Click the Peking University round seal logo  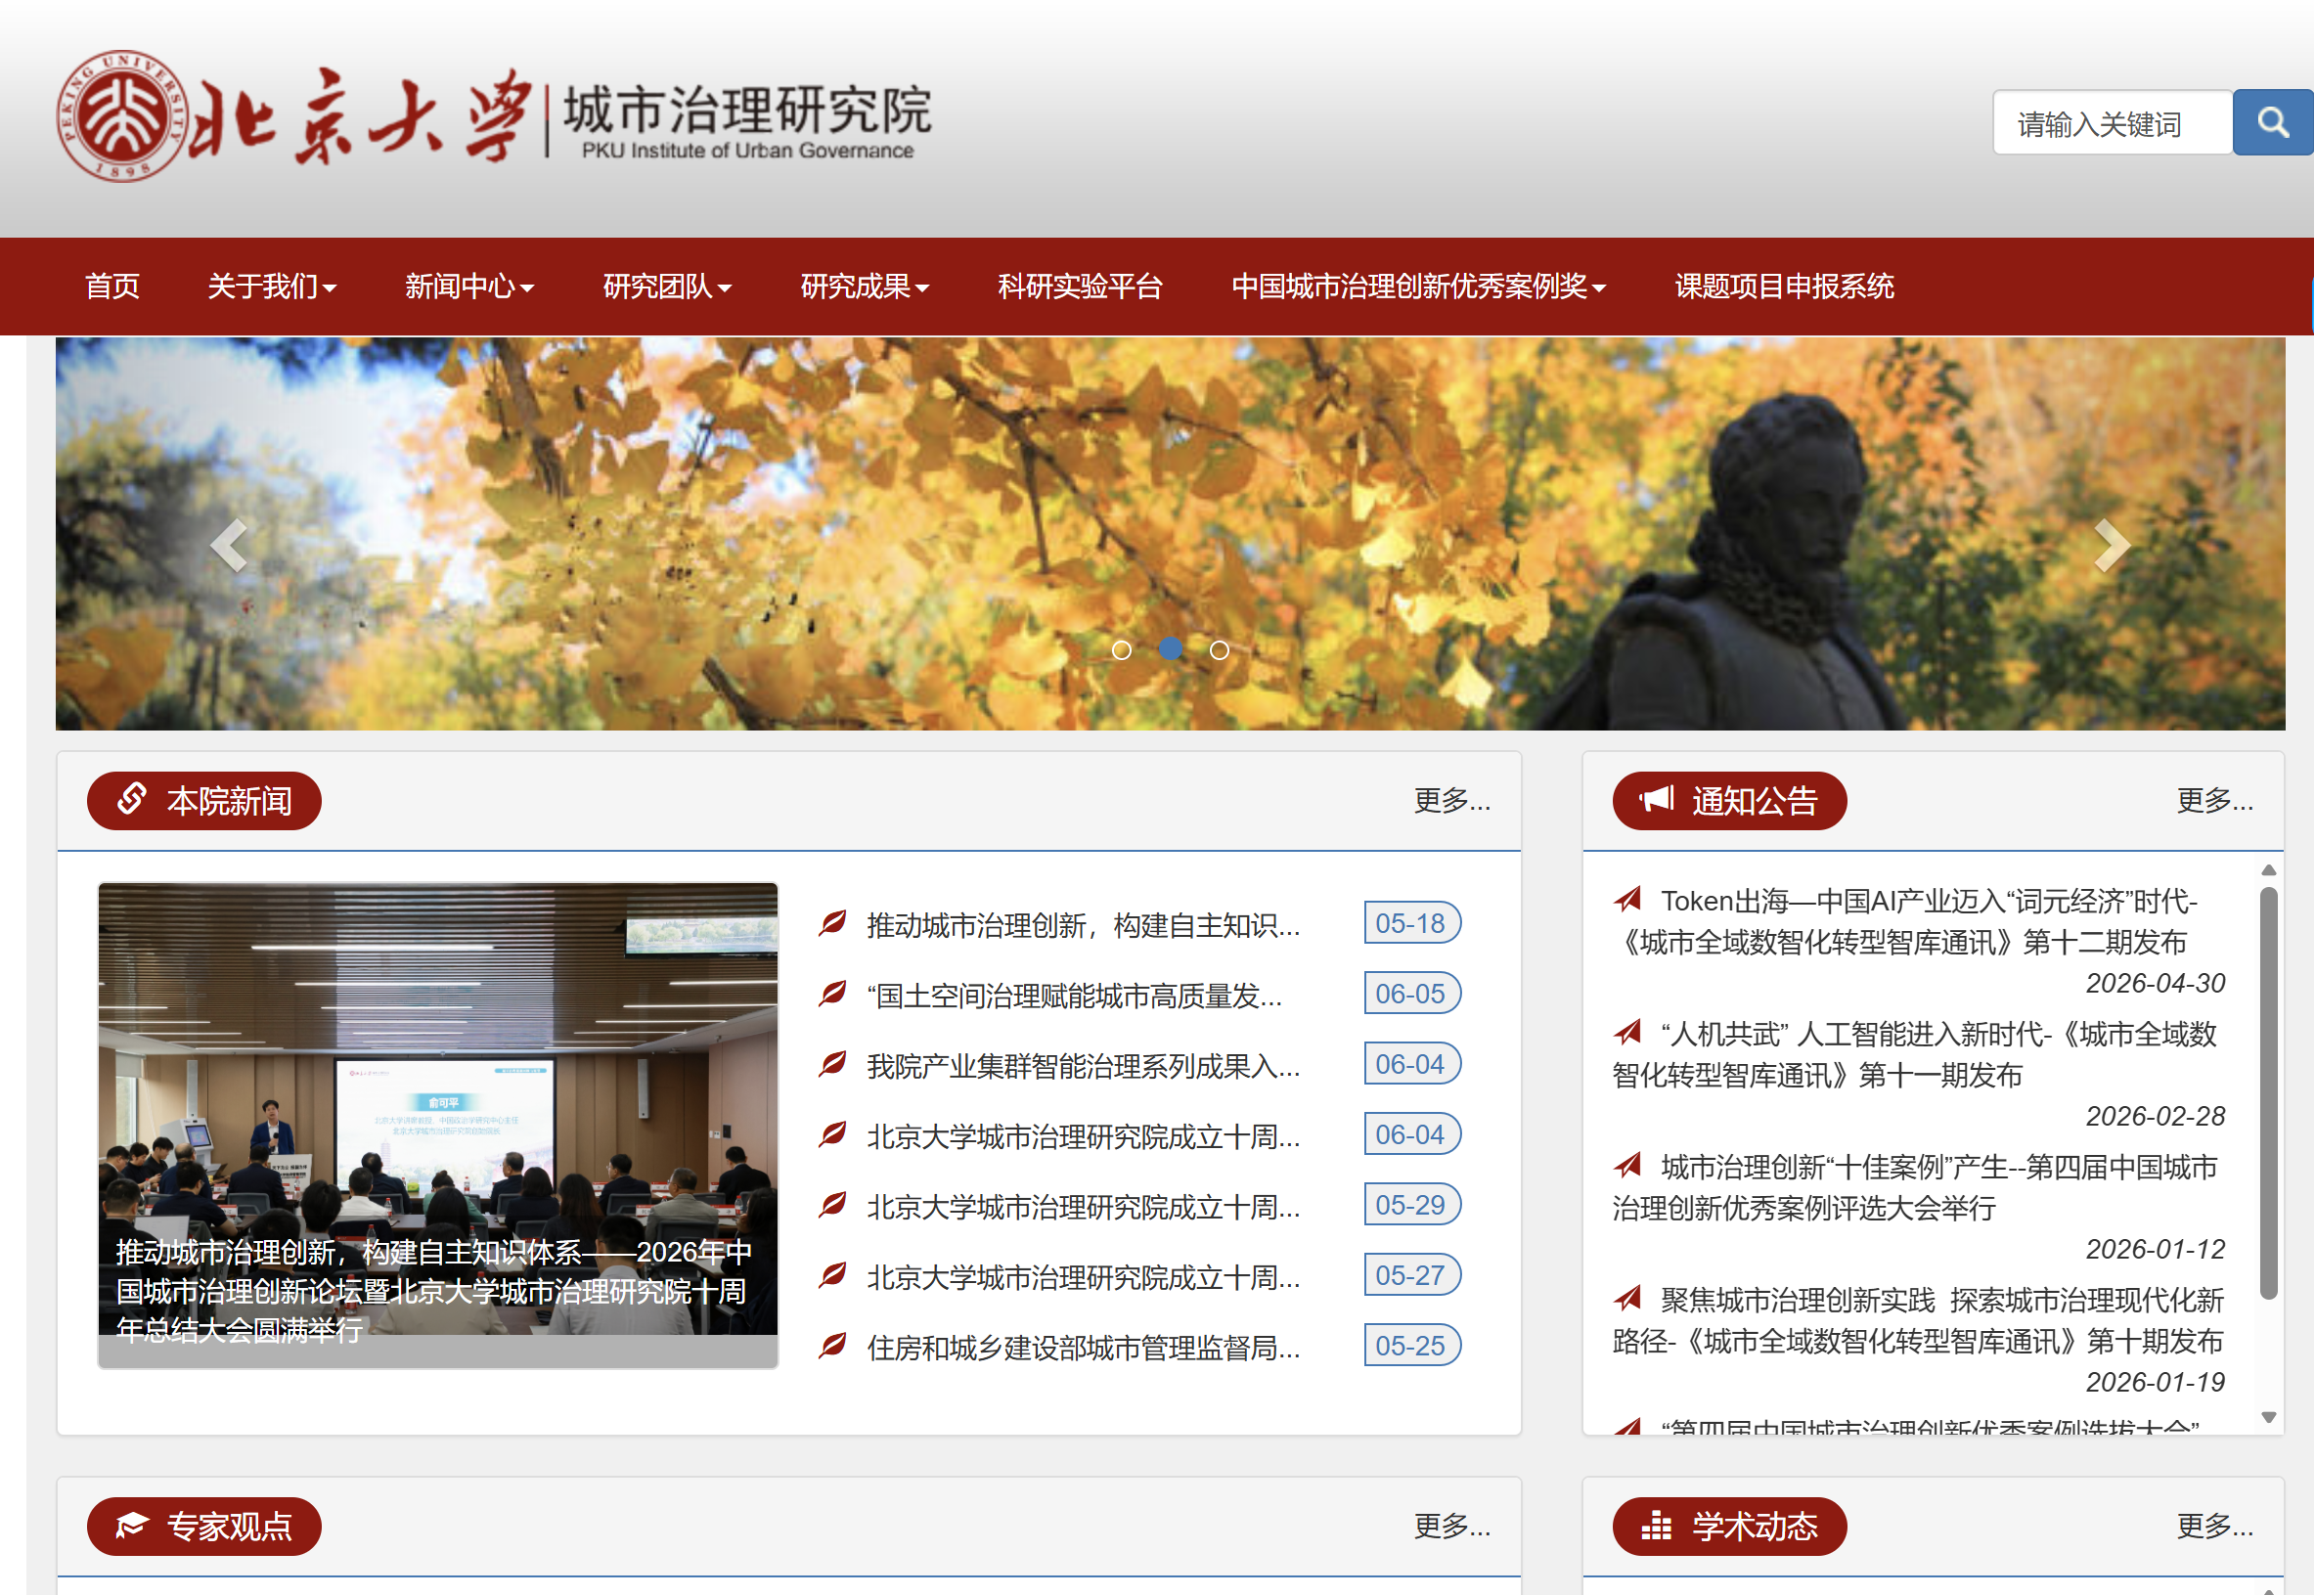[122, 116]
